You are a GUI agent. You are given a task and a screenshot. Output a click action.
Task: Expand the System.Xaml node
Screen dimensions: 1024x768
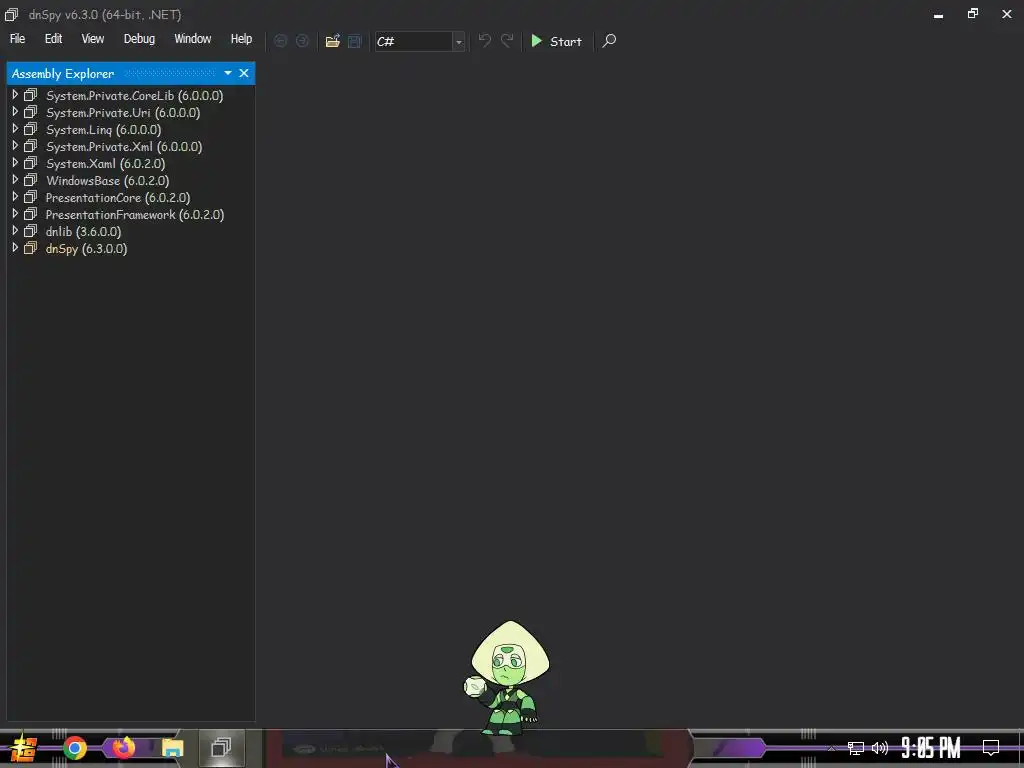[15, 163]
